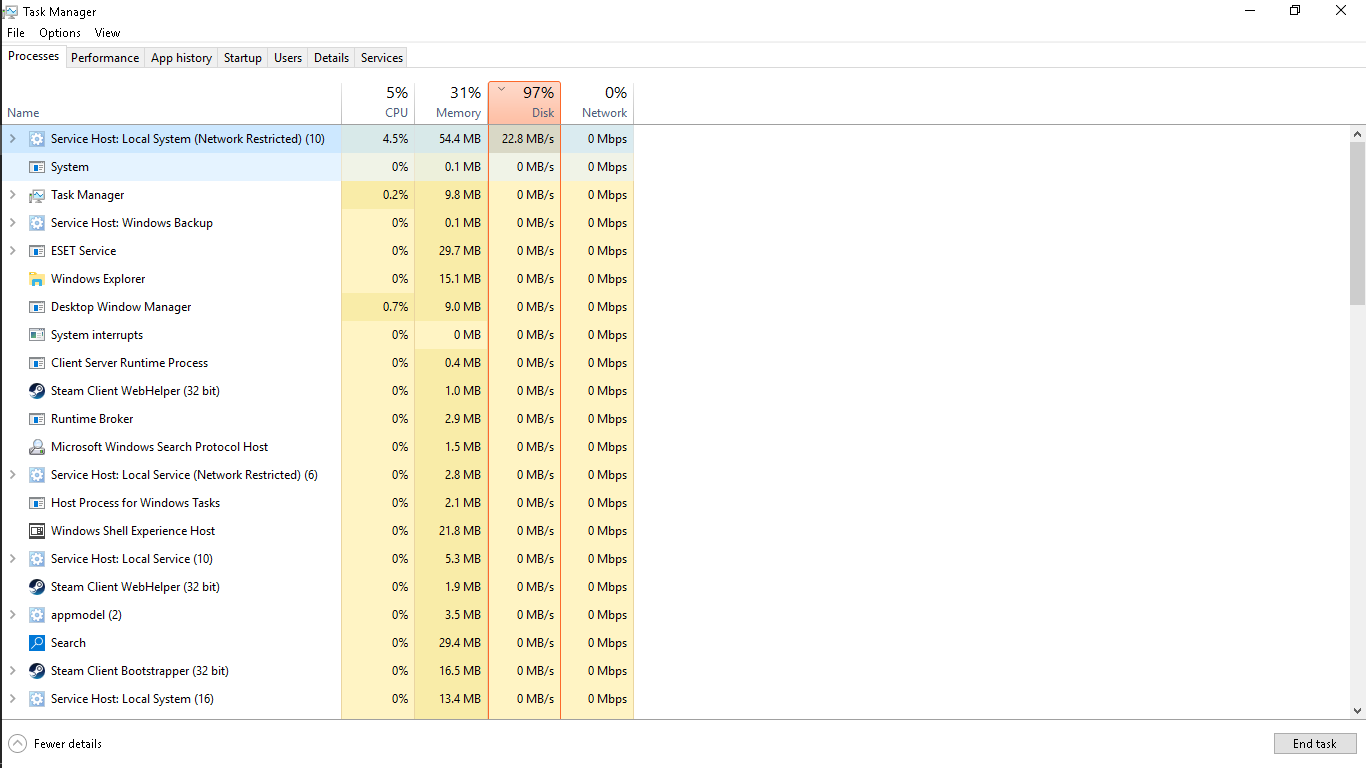Click the 21.8 MB memory value
The height and width of the screenshot is (768, 1366).
tap(460, 531)
